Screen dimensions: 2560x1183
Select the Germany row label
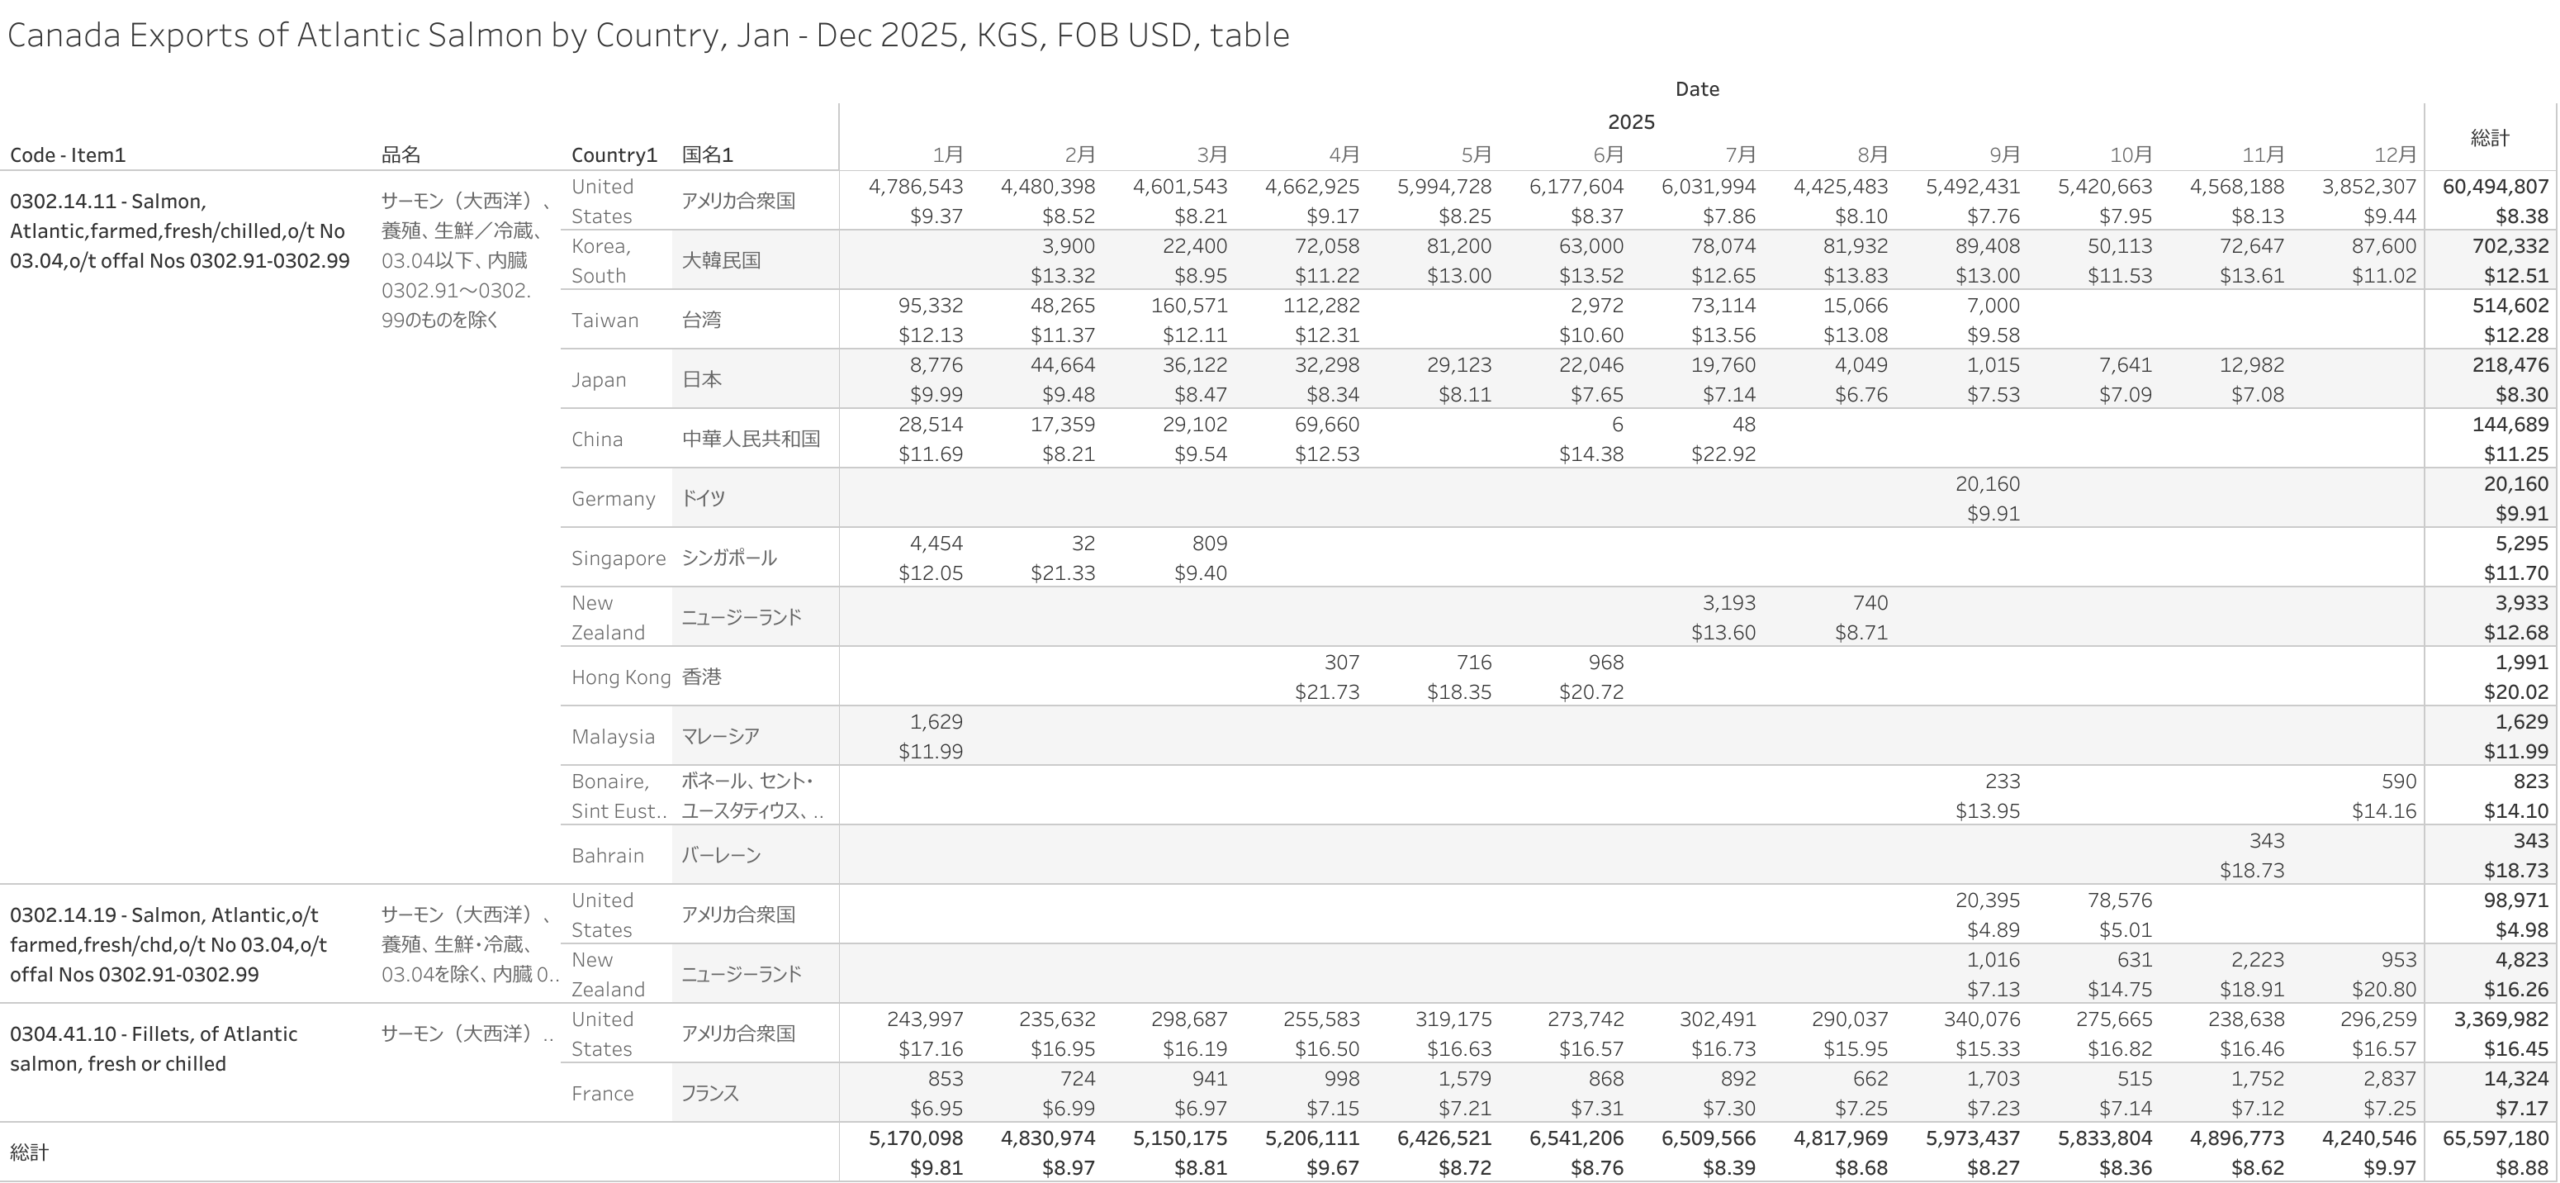613,498
